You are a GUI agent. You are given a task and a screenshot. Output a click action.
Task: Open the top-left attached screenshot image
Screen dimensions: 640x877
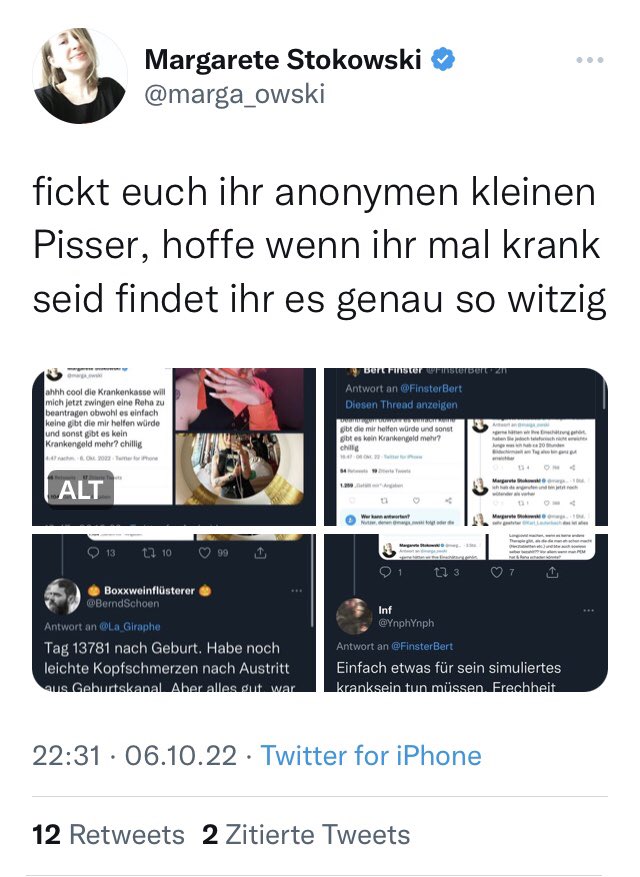174,446
